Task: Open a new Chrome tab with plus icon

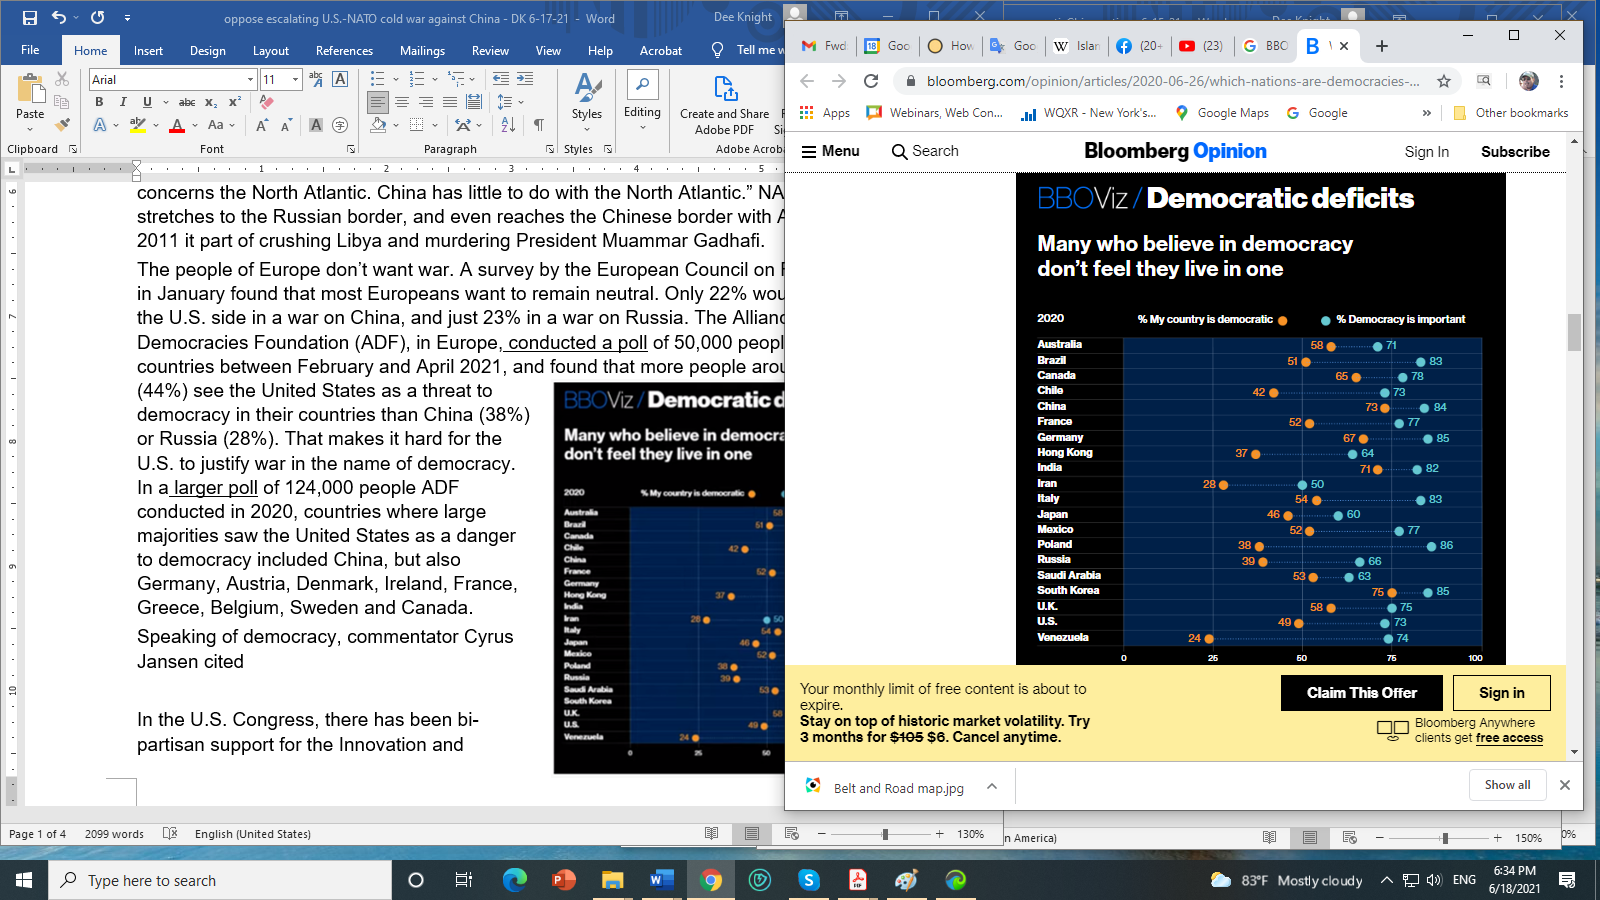Action: click(1382, 46)
